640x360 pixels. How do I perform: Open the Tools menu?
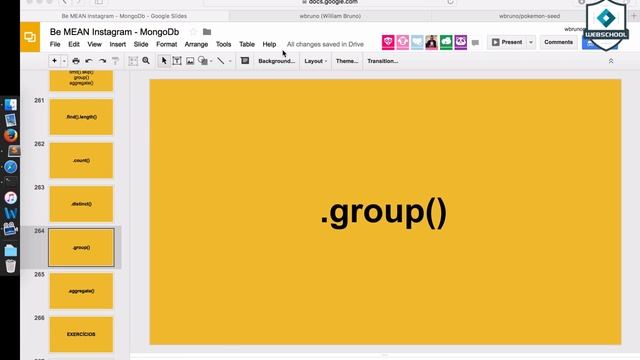pos(223,44)
